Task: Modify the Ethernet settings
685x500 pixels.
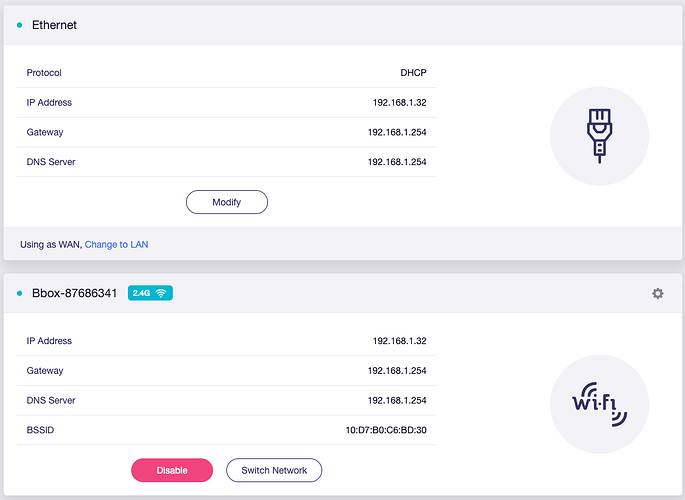Action: pos(227,202)
